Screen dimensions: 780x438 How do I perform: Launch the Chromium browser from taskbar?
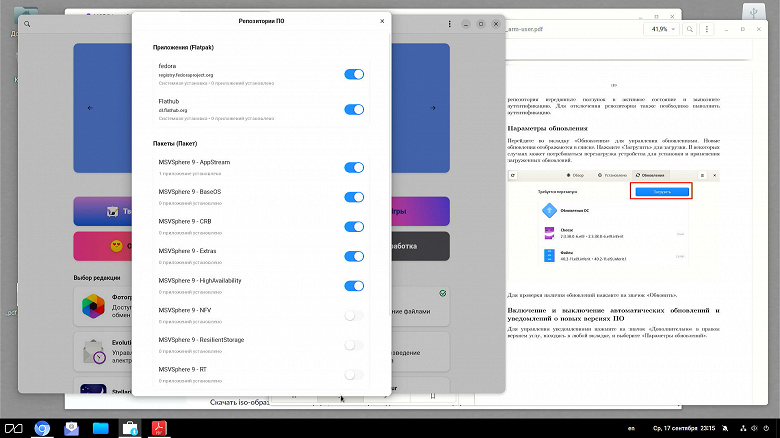click(x=42, y=428)
